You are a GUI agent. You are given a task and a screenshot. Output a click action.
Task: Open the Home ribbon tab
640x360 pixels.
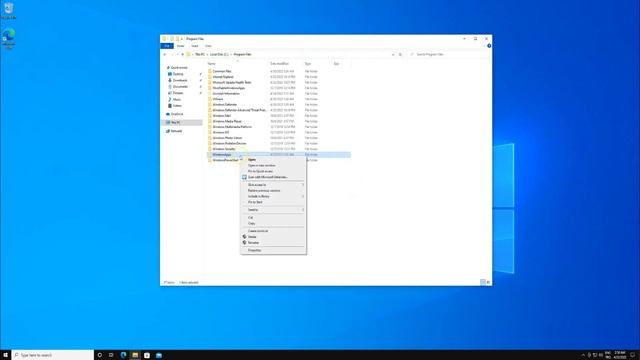(180, 46)
